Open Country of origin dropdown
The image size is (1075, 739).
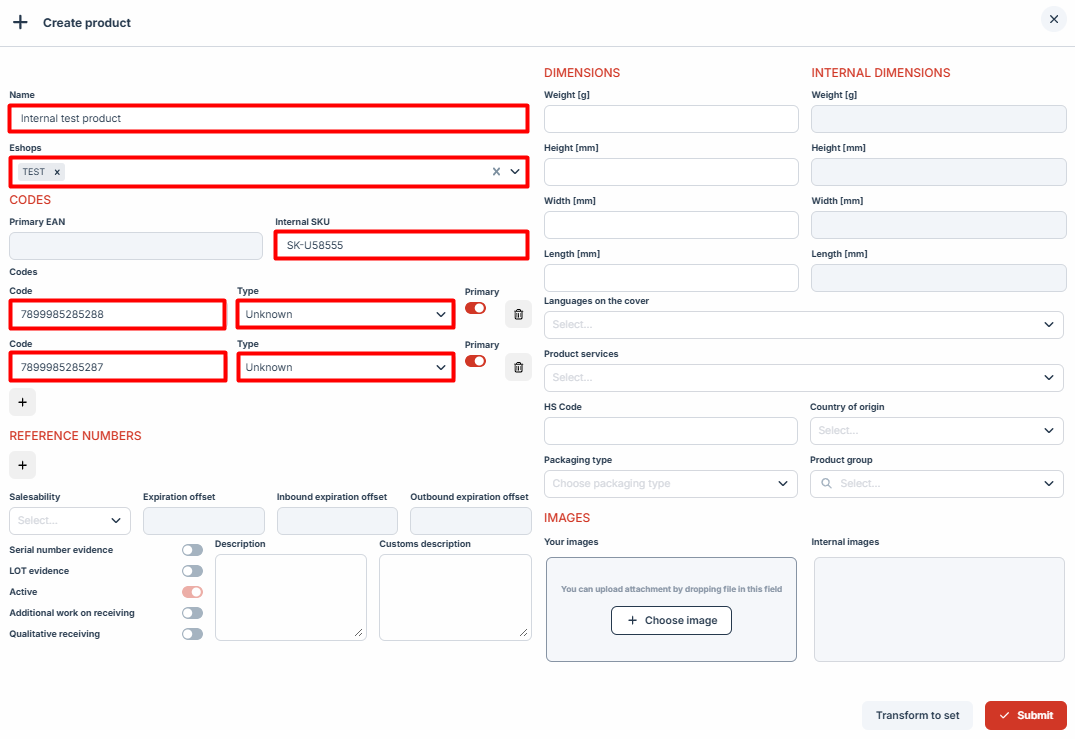(x=935, y=431)
